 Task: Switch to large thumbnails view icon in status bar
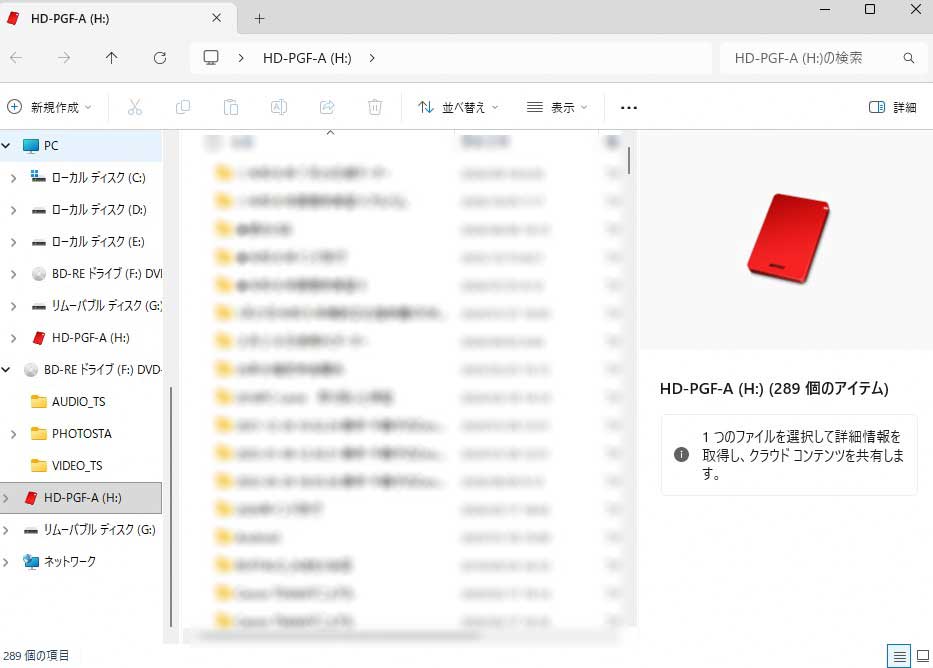click(923, 656)
